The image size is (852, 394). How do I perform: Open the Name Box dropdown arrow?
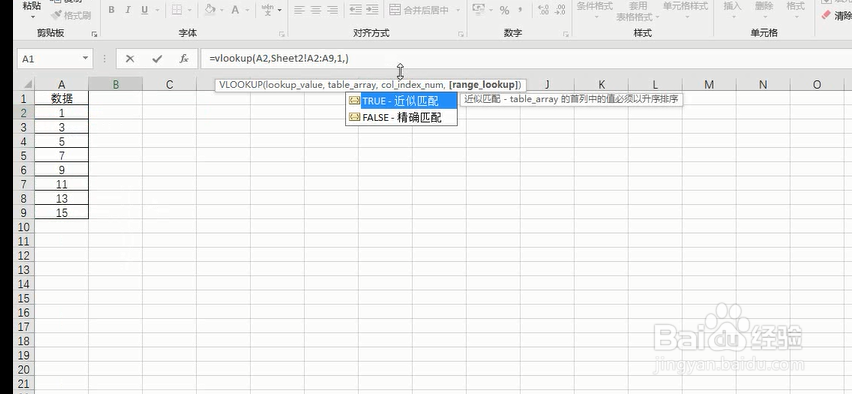pyautogui.click(x=85, y=59)
